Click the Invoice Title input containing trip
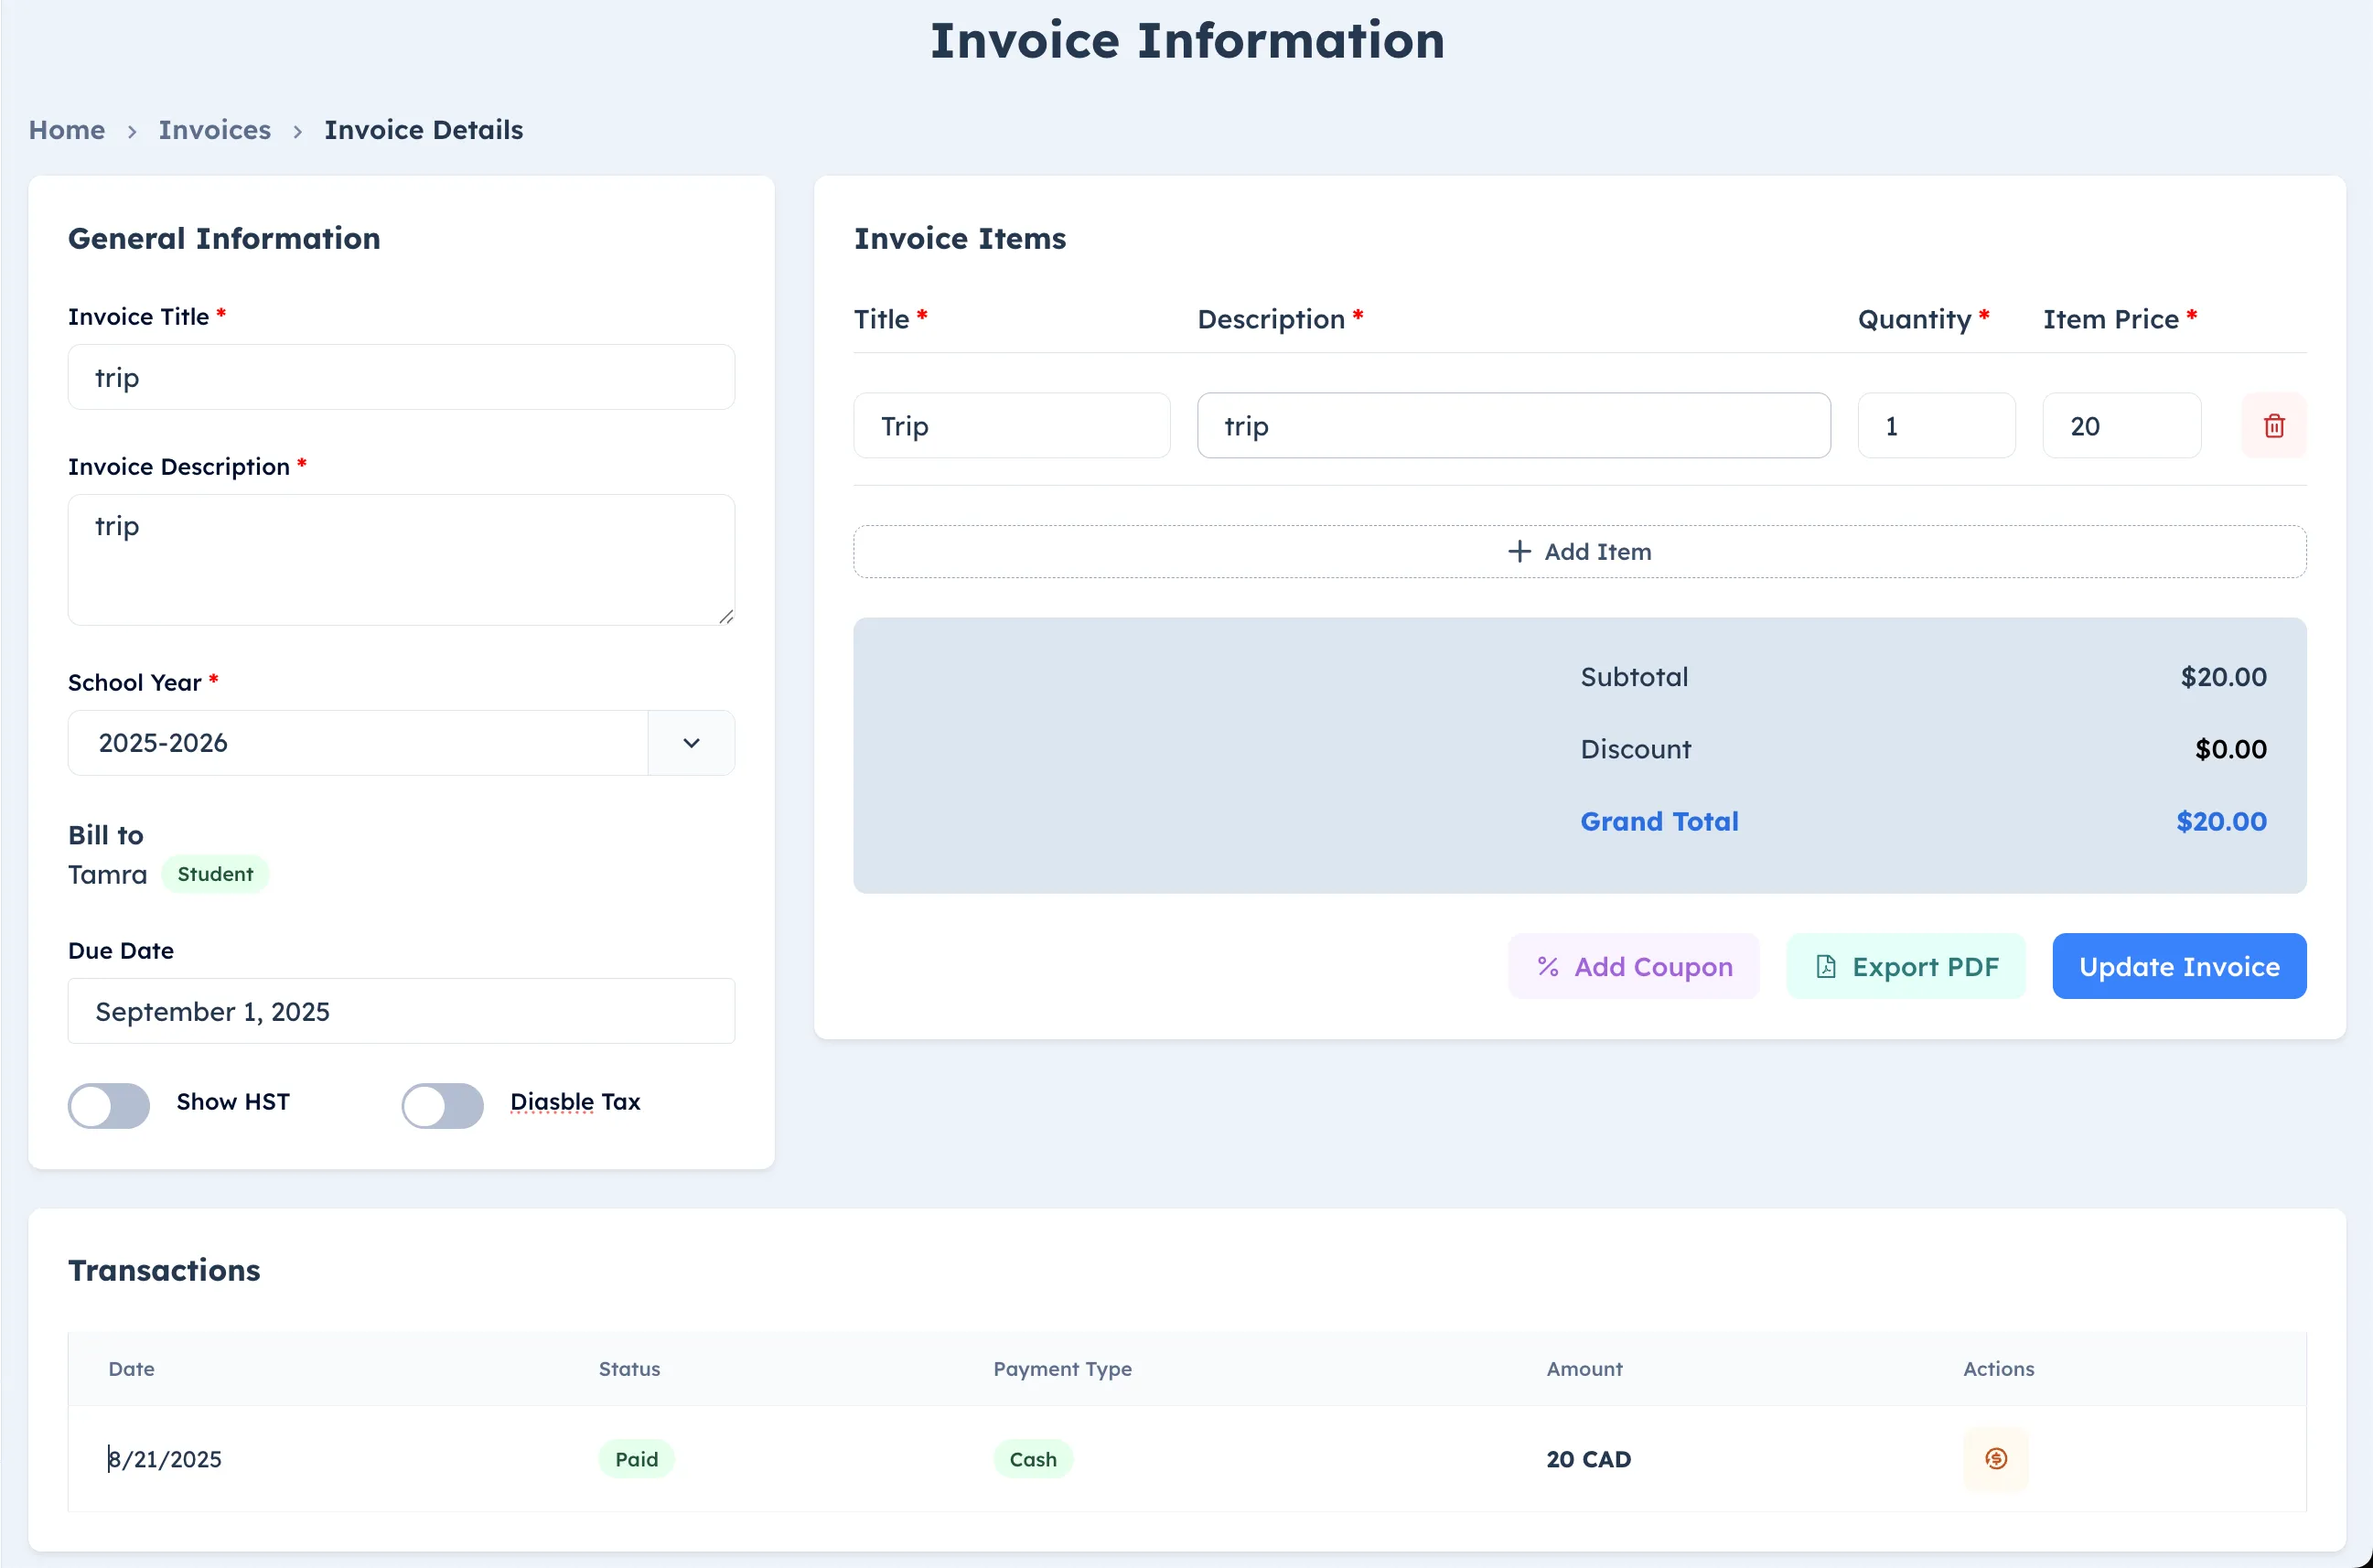 click(400, 377)
